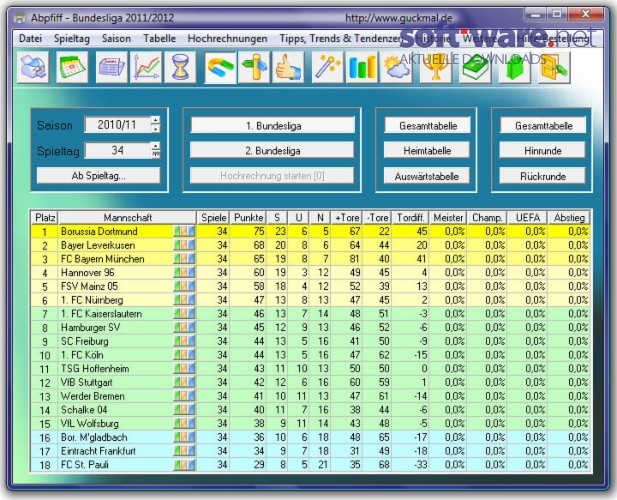
Task: Click chart icon in Schalke 04 row
Action: (x=184, y=410)
